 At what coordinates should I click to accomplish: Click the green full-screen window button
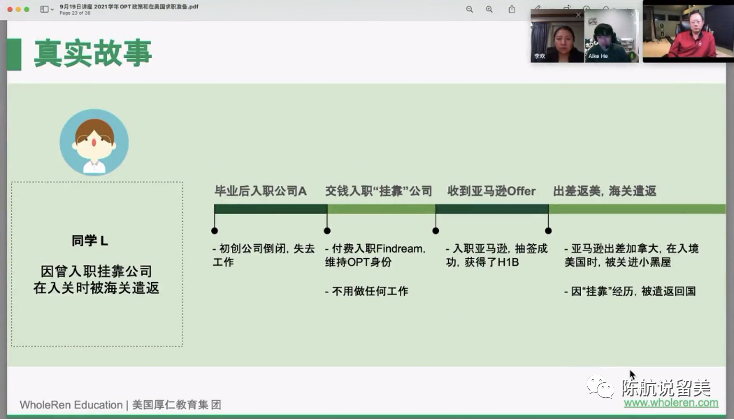[x=26, y=9]
